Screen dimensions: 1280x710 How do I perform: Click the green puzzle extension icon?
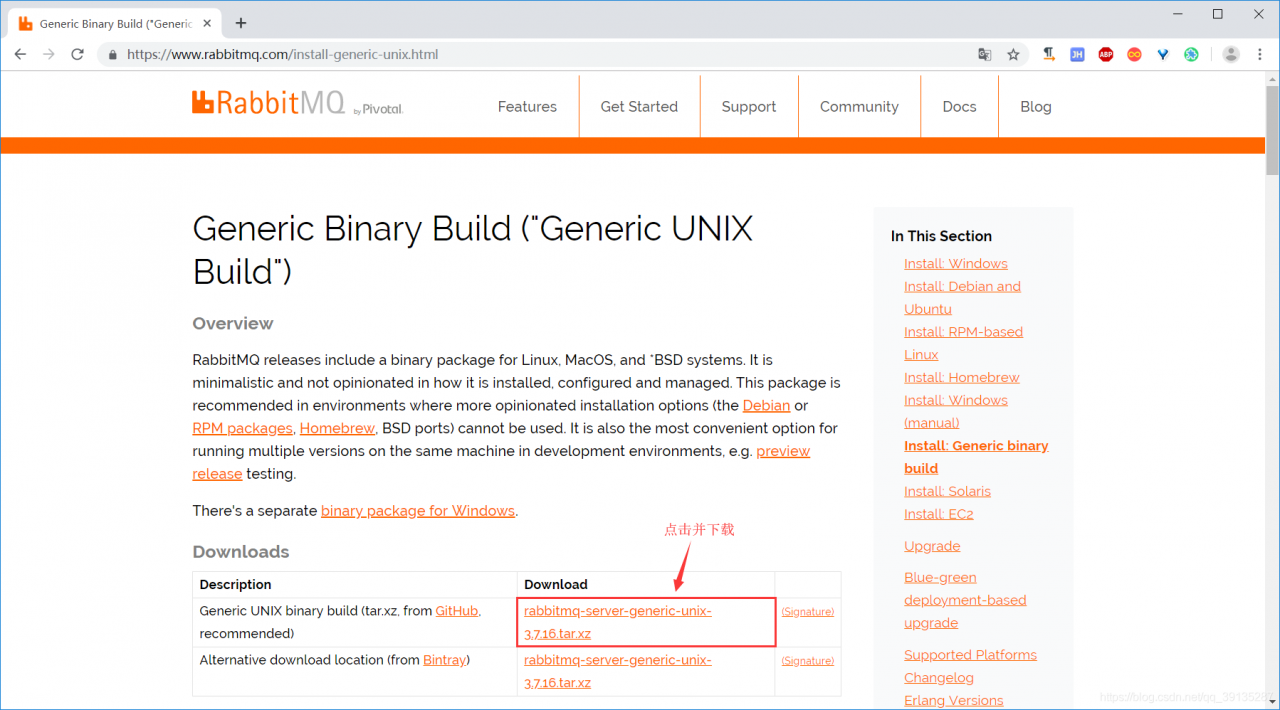(x=1191, y=54)
